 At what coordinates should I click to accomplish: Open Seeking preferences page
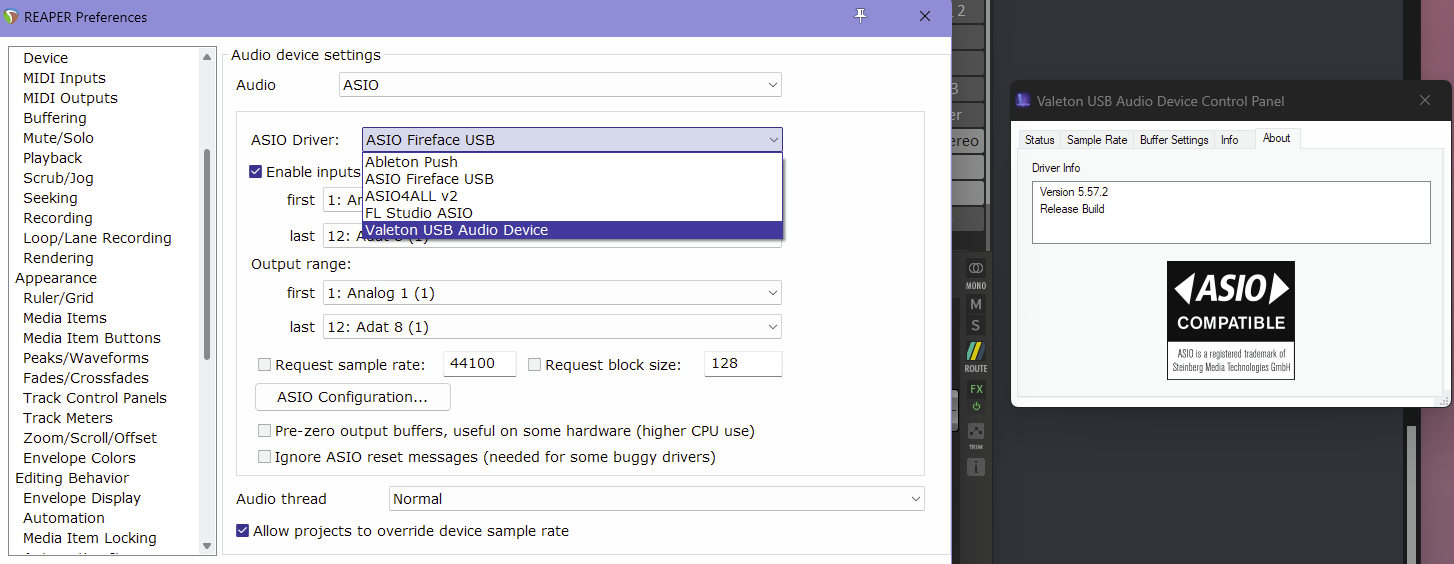pos(50,198)
